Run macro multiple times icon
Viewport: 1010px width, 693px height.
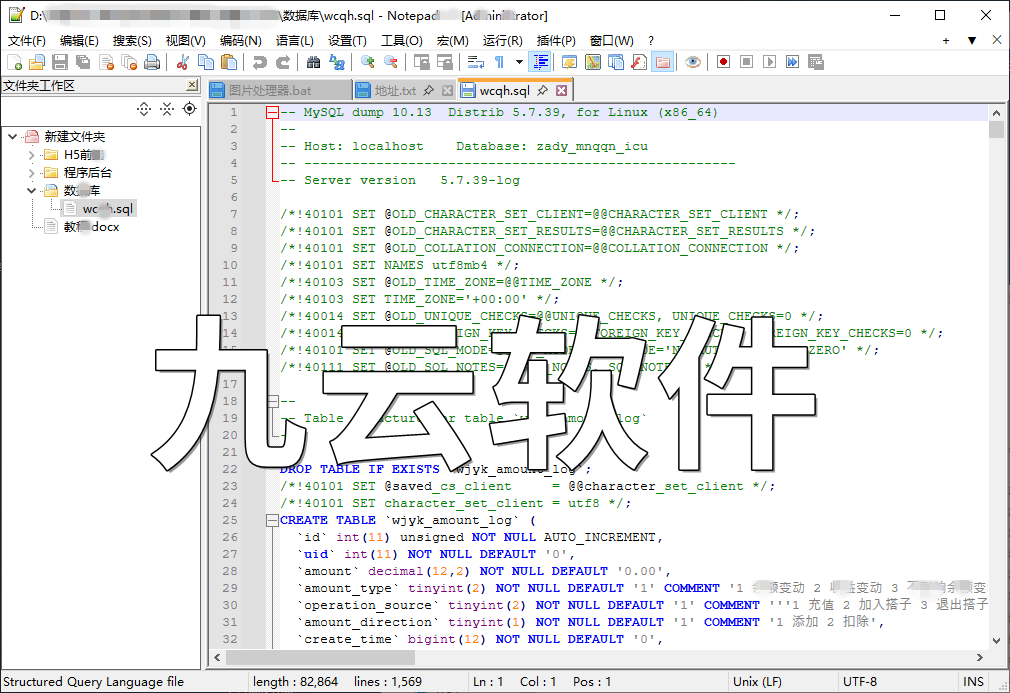pos(792,62)
